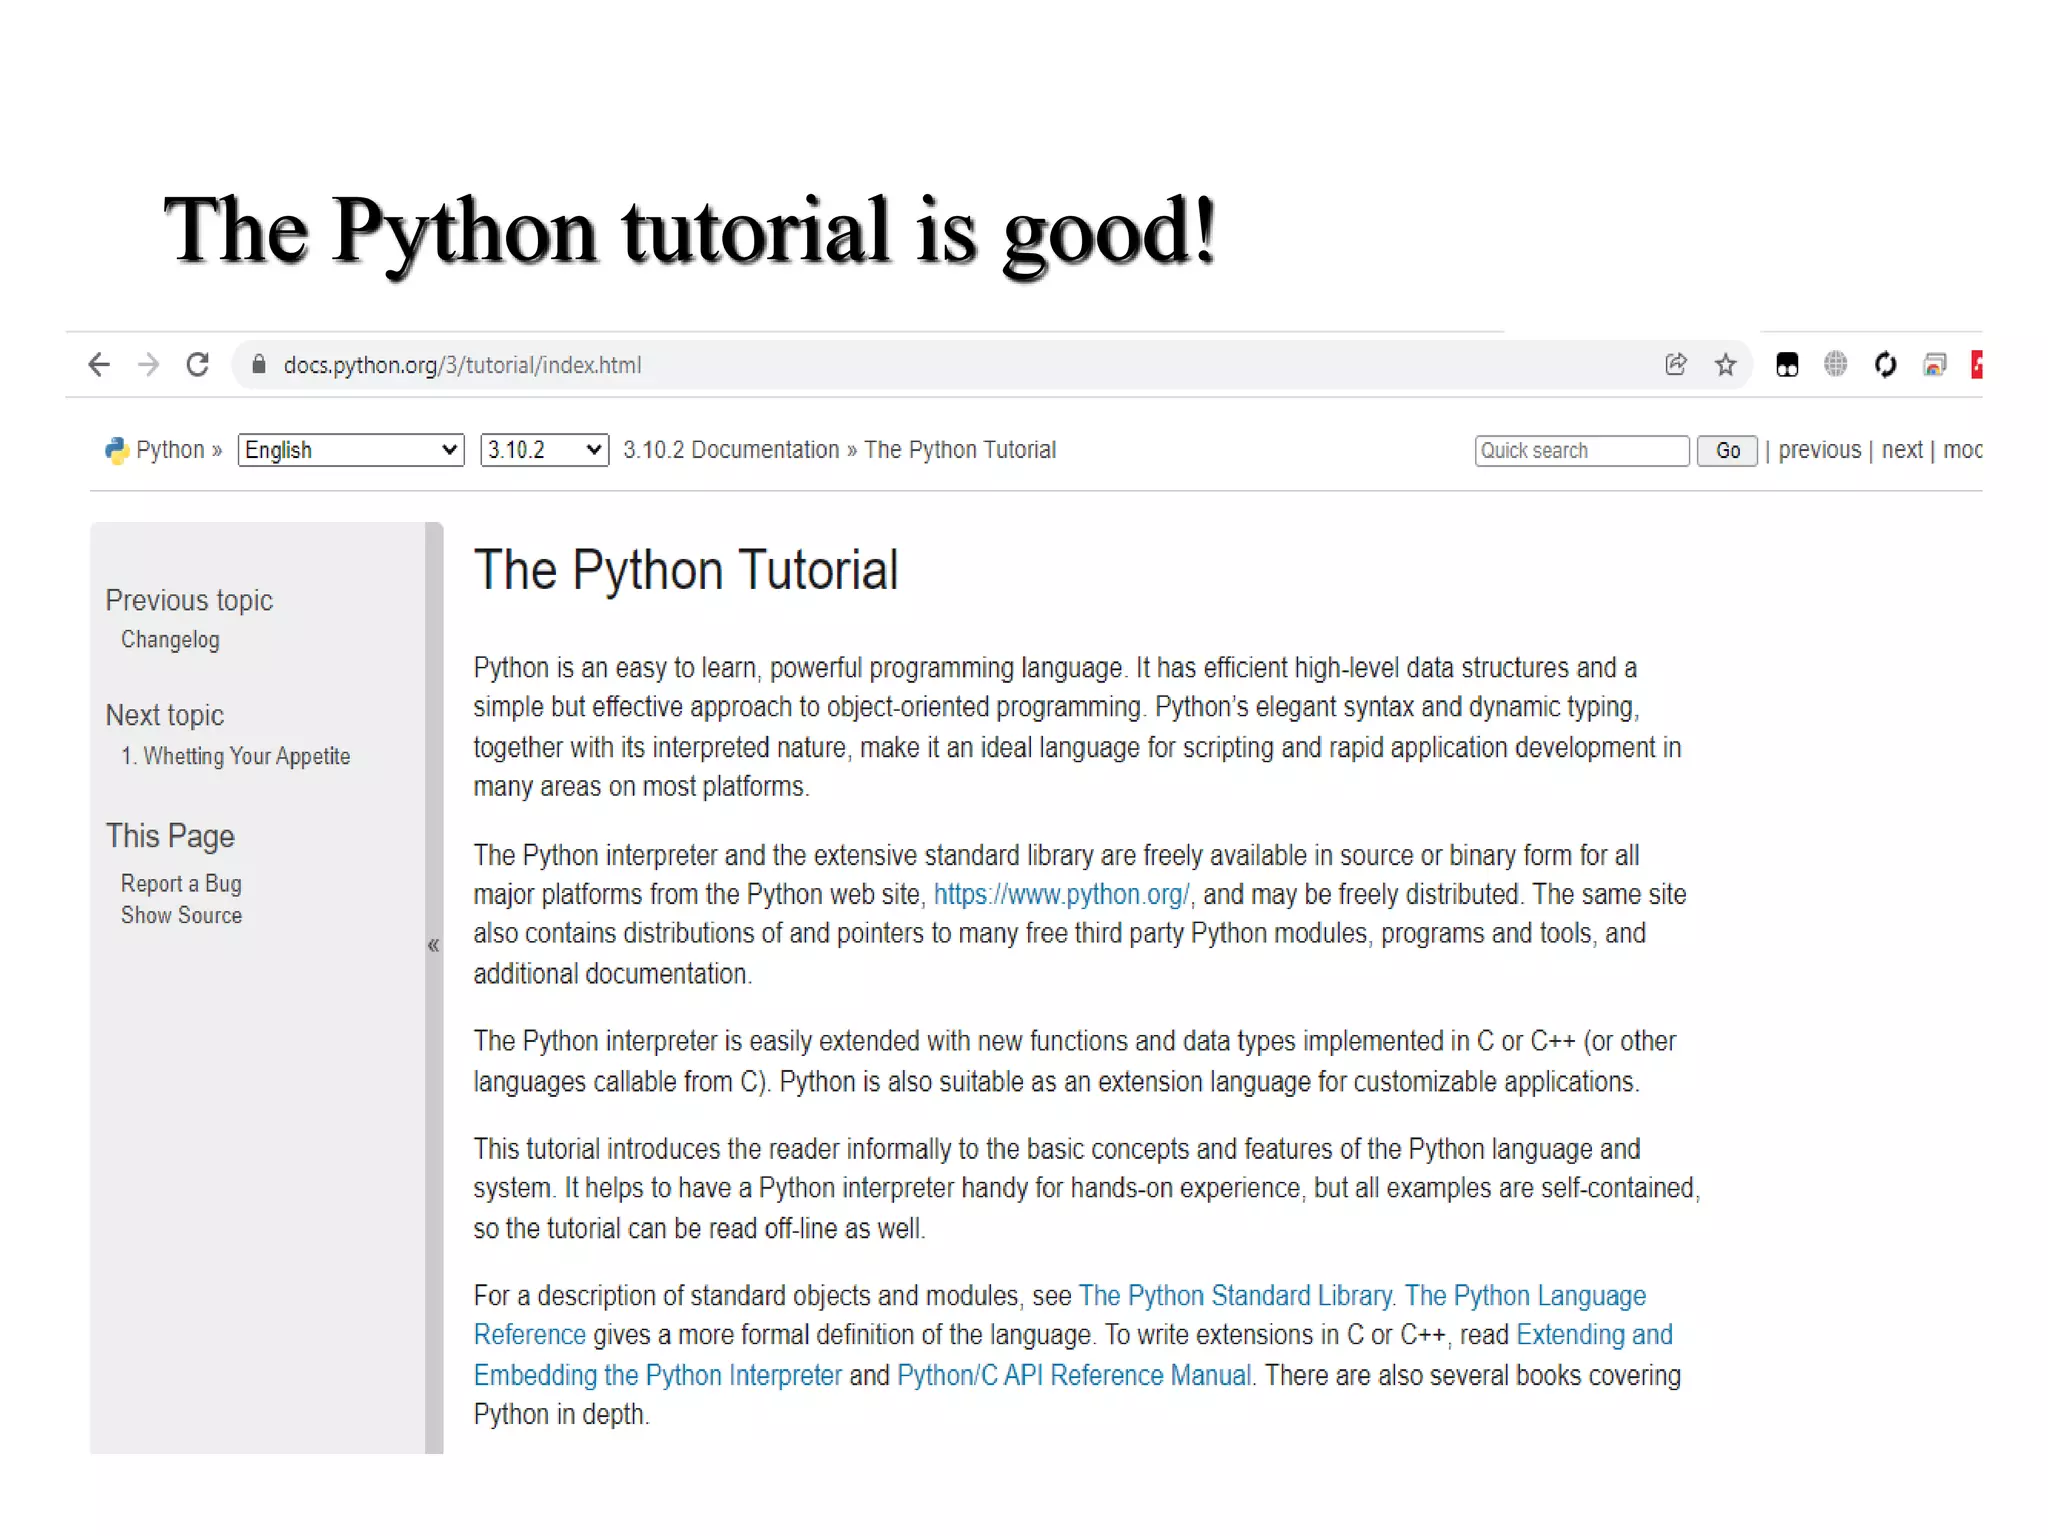Click the address bar URL

462,365
